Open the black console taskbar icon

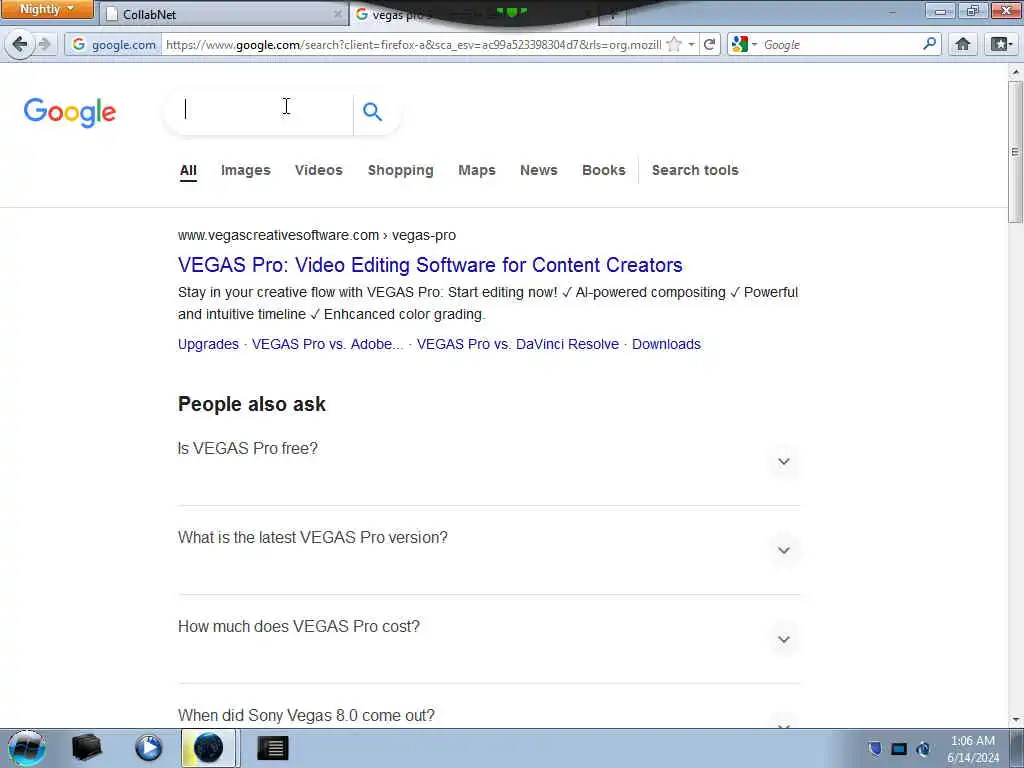click(x=272, y=748)
